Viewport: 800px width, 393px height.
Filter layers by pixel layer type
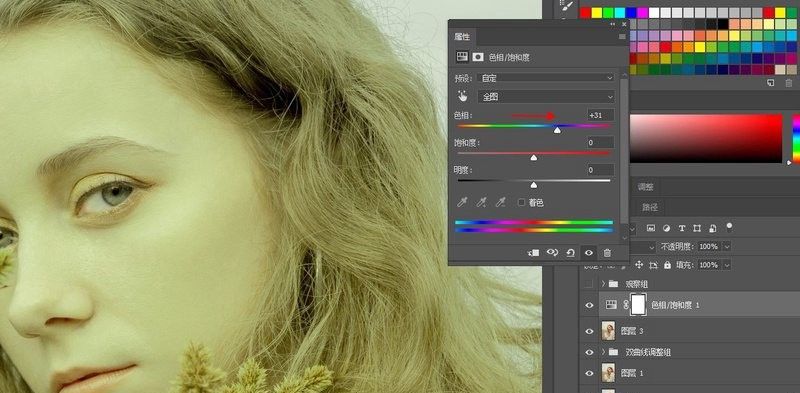651,228
